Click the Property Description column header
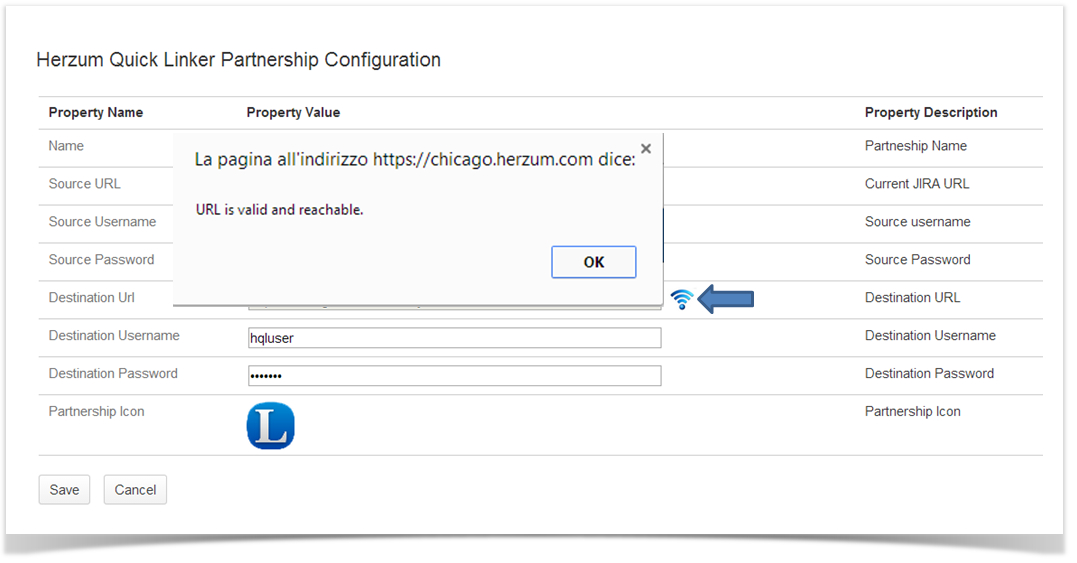 coord(931,112)
